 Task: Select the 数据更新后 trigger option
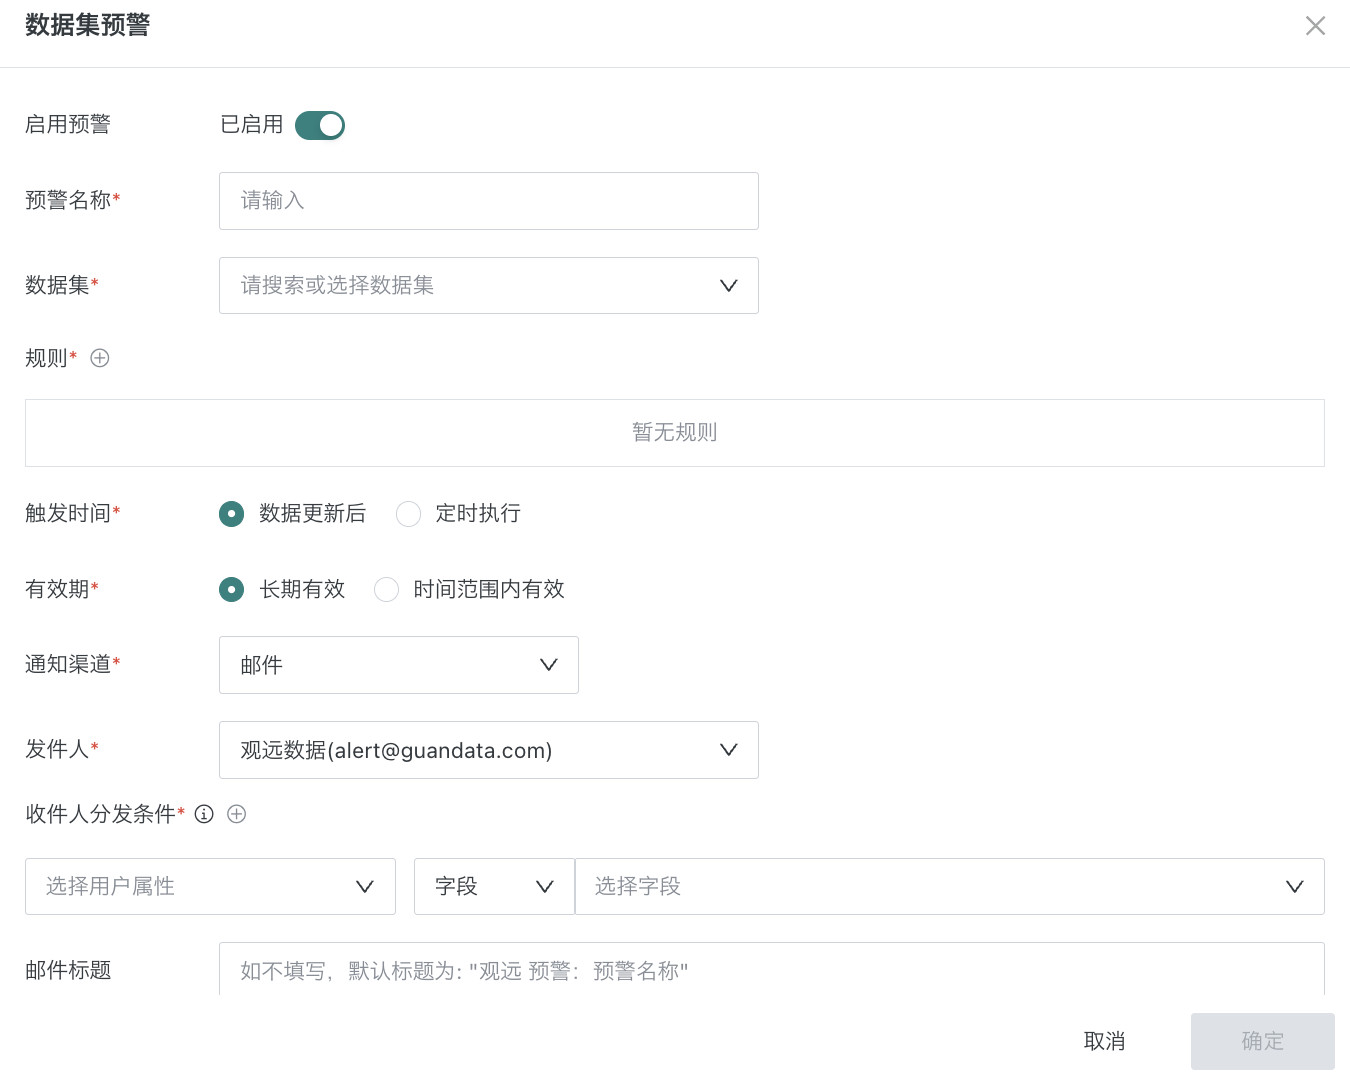tap(231, 514)
